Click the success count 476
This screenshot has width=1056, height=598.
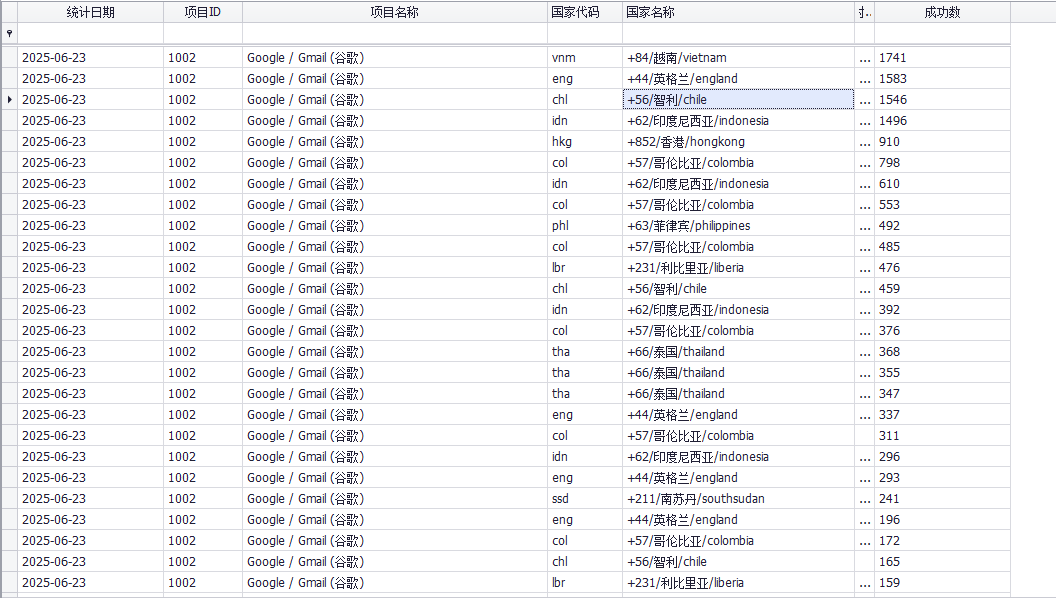(942, 267)
